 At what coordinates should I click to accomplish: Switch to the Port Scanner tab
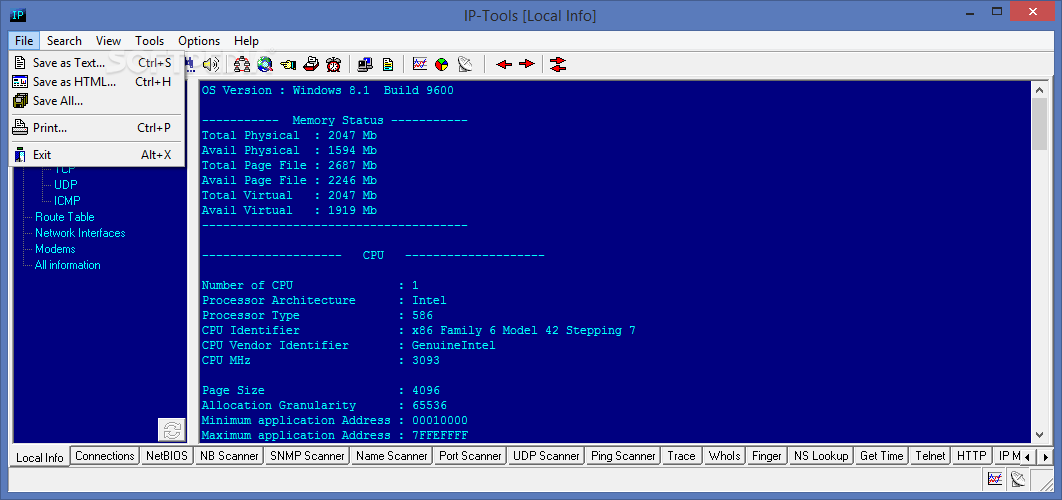point(470,456)
